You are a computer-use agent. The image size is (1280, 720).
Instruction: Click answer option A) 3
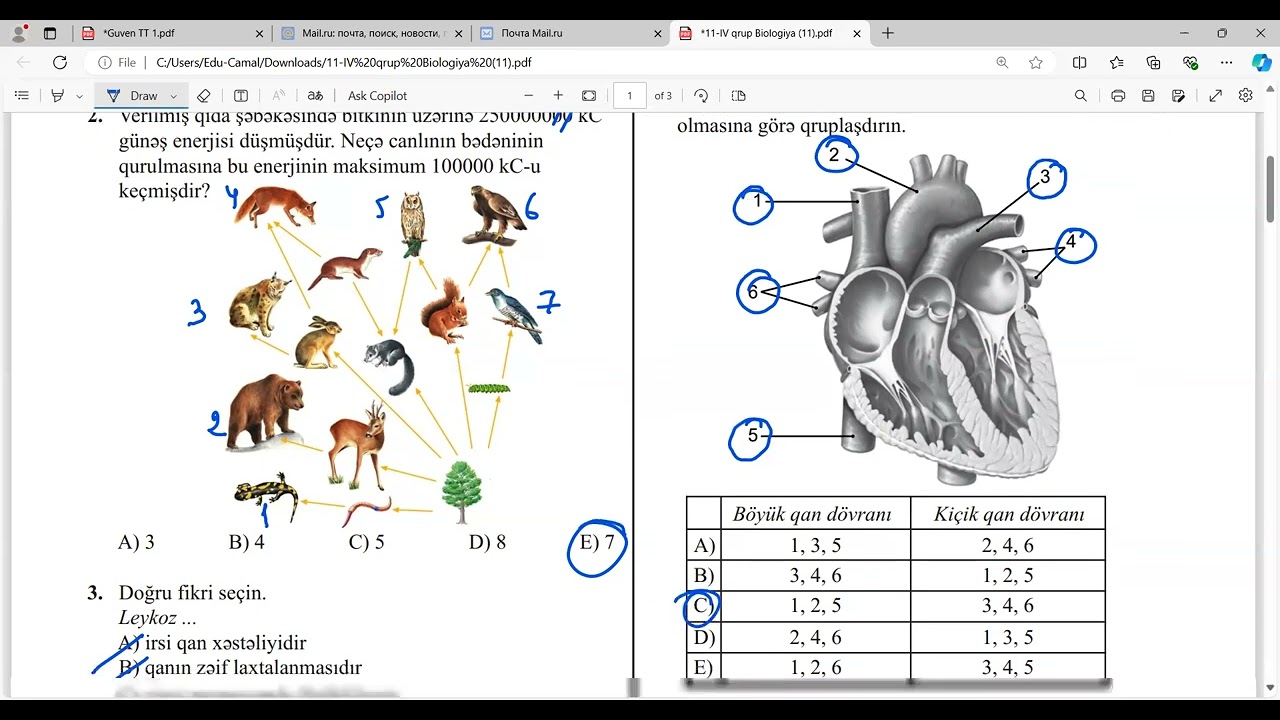[137, 543]
